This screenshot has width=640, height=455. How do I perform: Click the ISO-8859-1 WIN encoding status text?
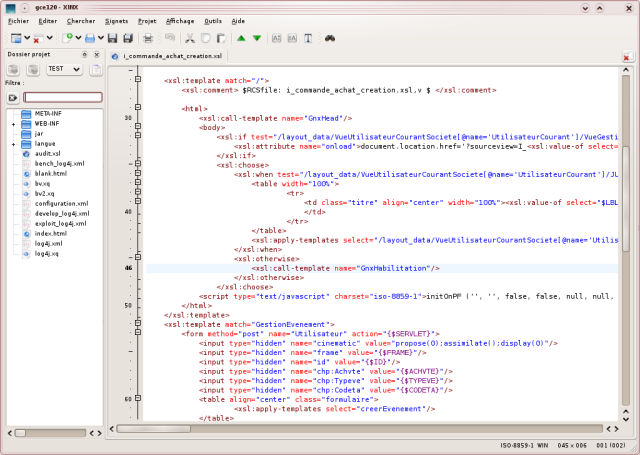pos(524,445)
